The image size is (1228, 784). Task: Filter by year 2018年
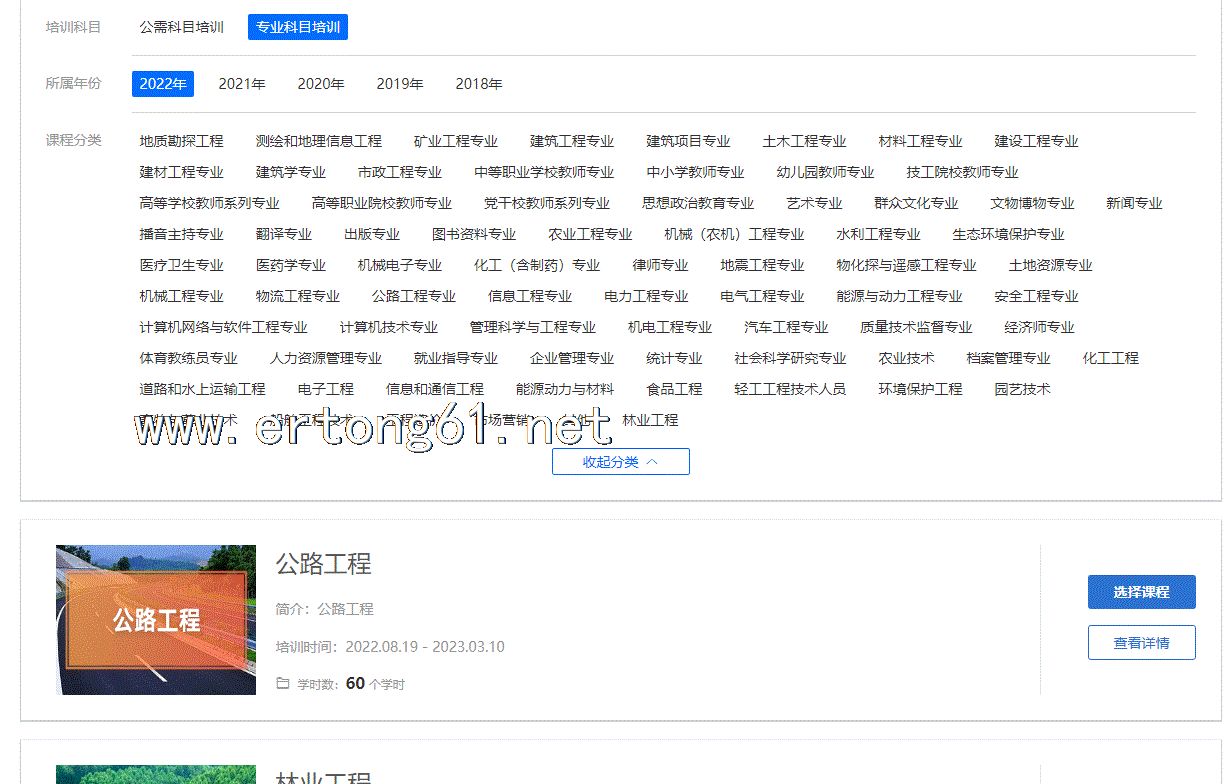[x=478, y=84]
